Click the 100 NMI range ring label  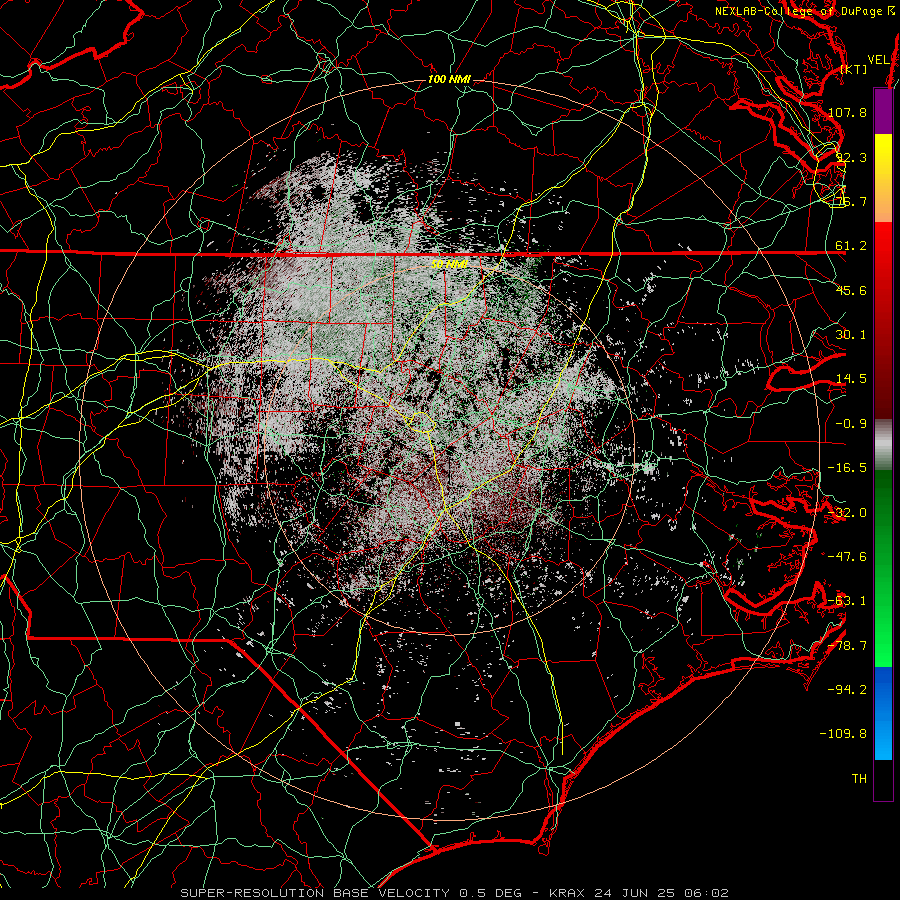tap(449, 79)
